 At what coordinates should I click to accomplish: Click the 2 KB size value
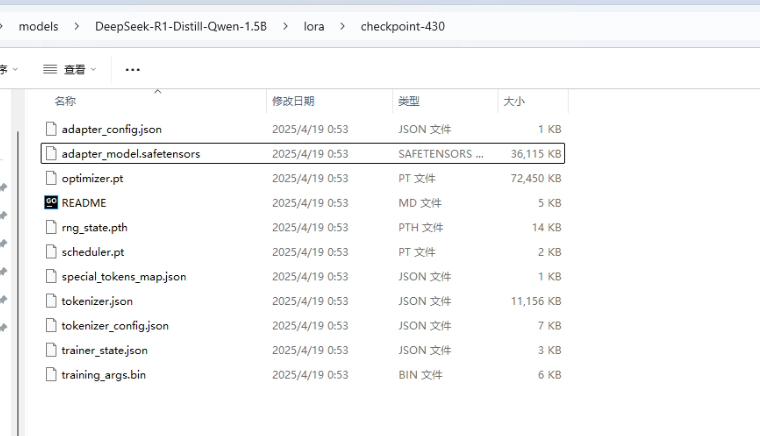550,252
